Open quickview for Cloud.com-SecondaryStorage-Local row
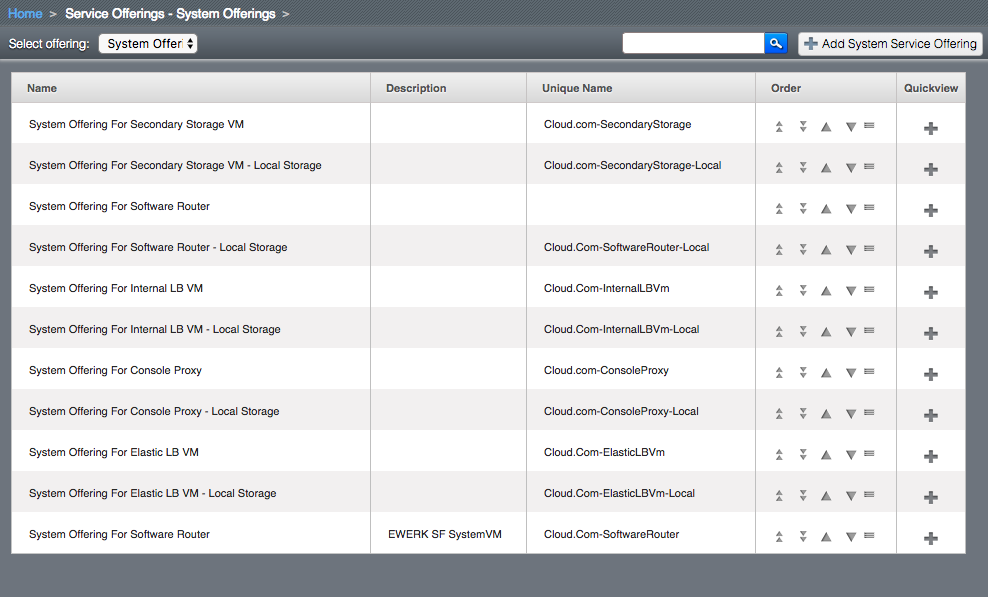Viewport: 988px width, 597px height. tap(931, 169)
